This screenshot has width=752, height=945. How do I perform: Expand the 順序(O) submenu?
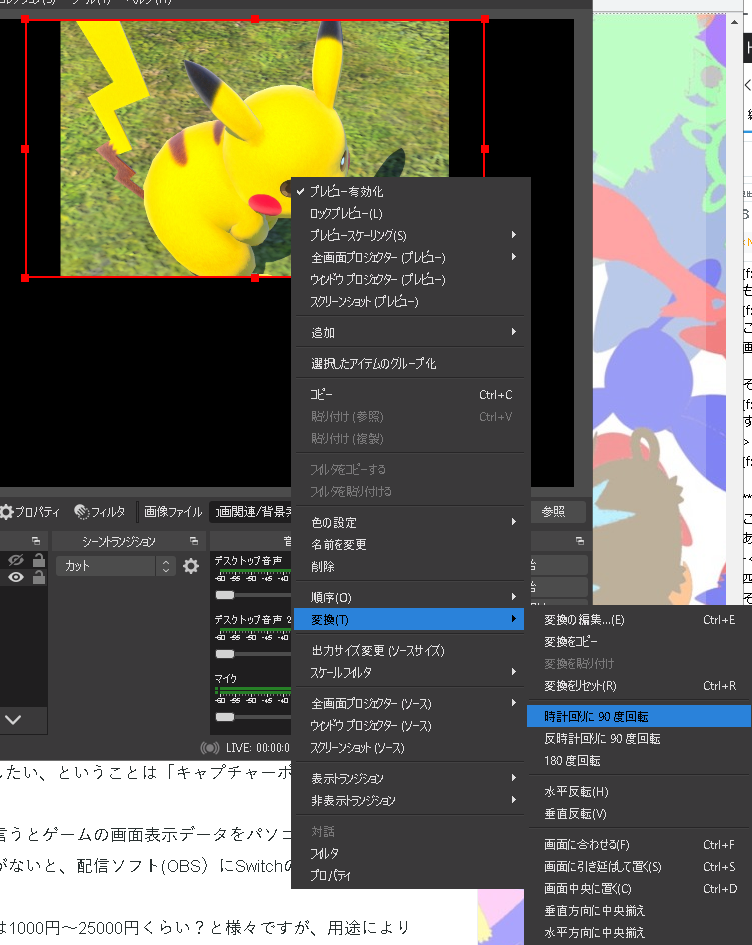click(x=409, y=597)
